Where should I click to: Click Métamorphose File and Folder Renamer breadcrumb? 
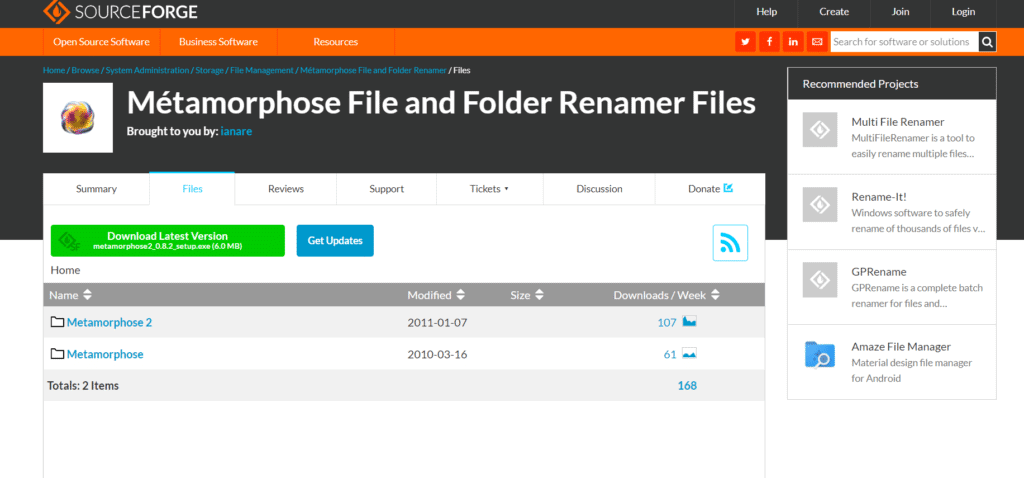(x=373, y=70)
